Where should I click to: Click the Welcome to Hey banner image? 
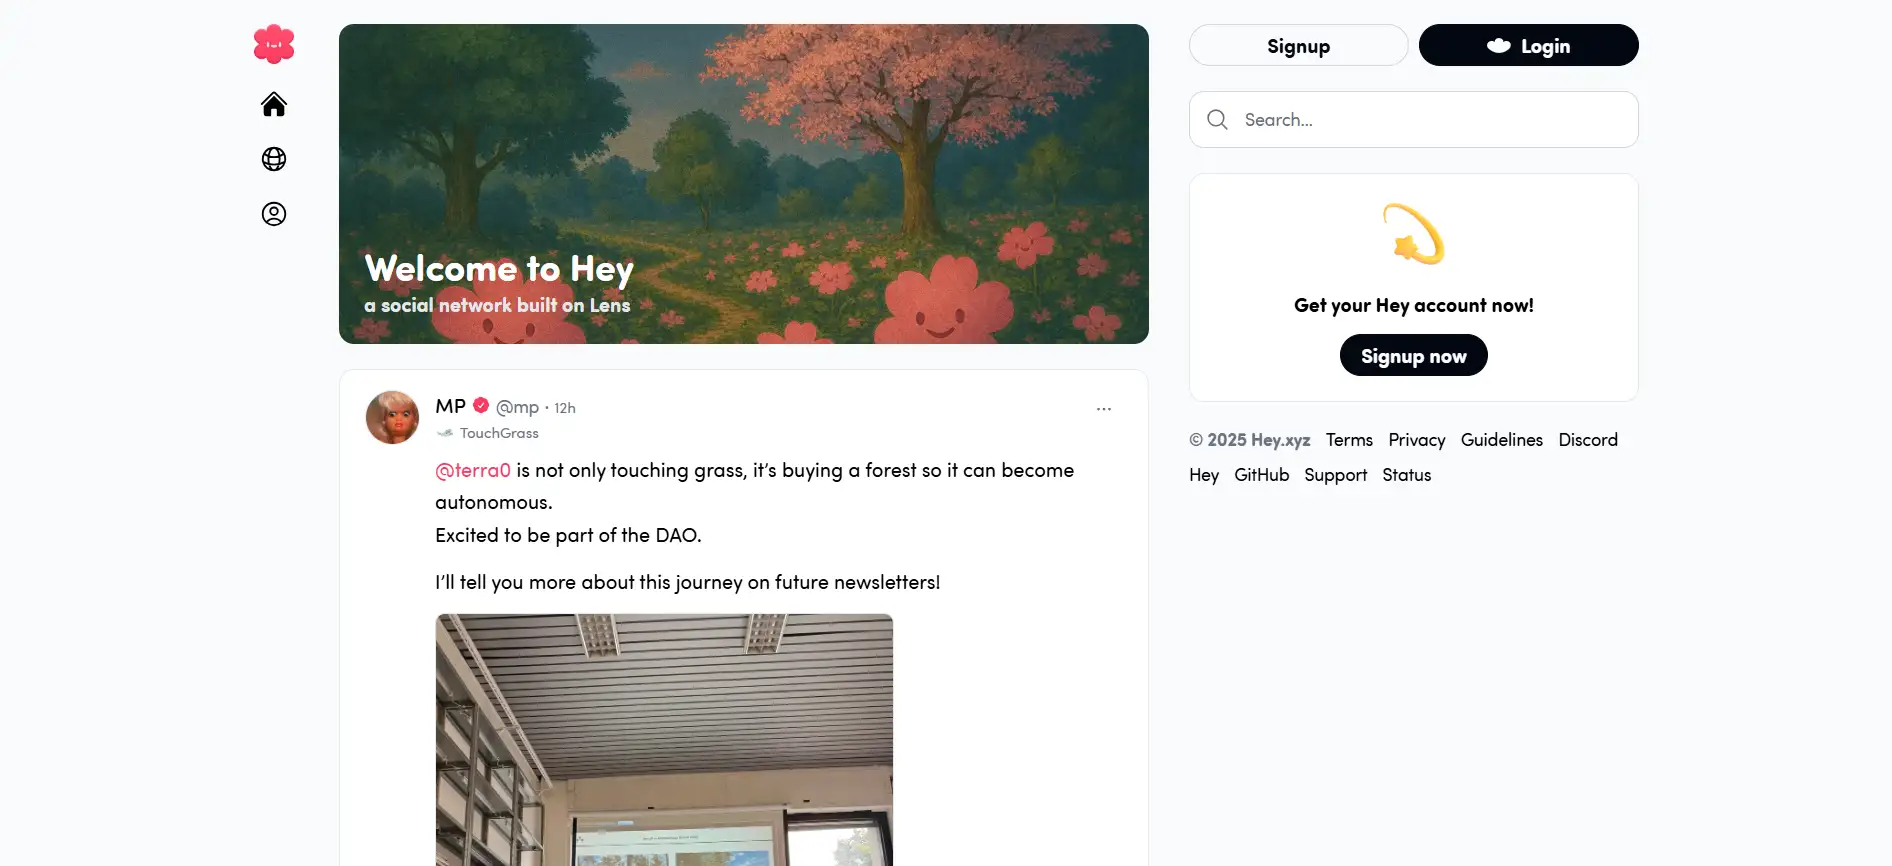pyautogui.click(x=744, y=184)
